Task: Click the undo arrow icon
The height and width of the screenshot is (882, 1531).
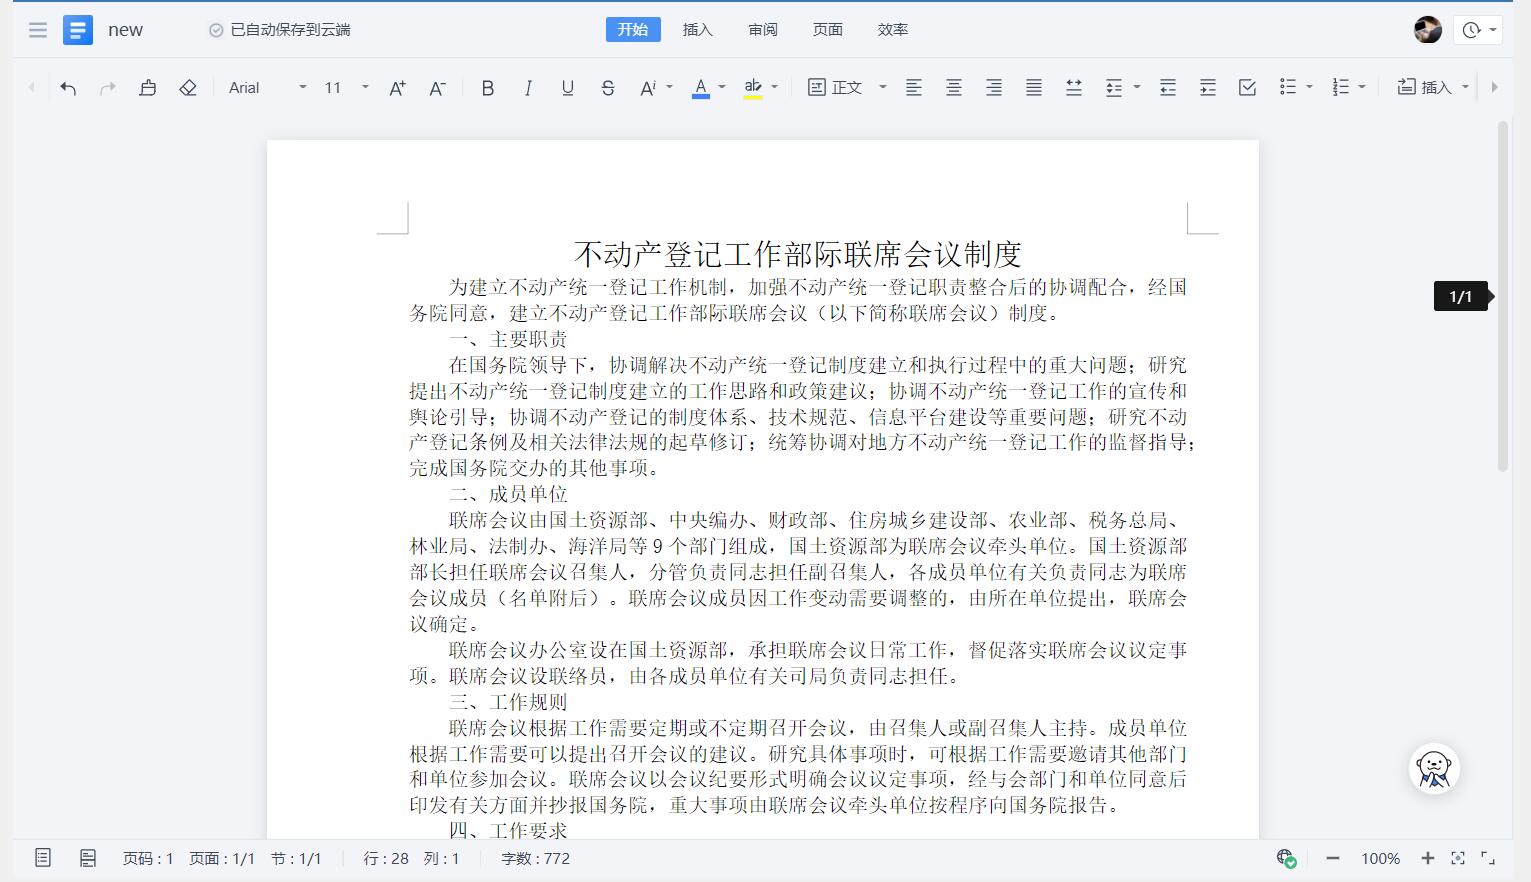Action: tap(68, 88)
